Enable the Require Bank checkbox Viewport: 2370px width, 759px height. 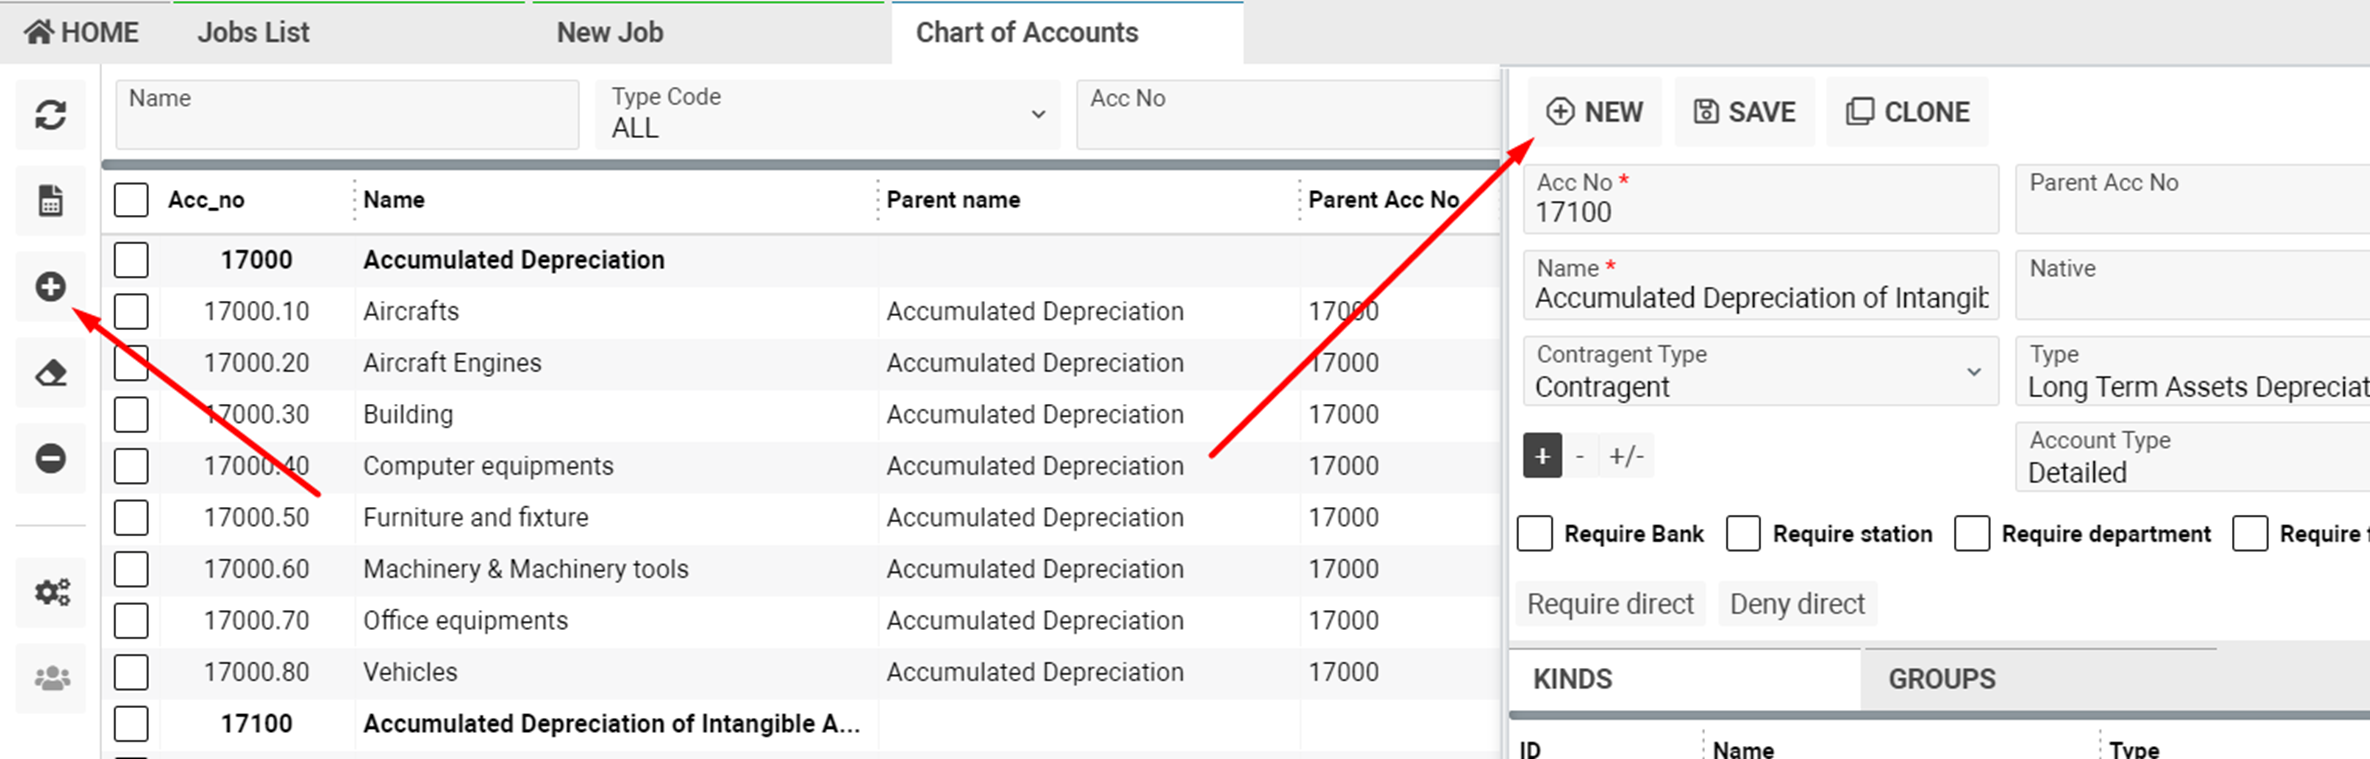[x=1535, y=534]
